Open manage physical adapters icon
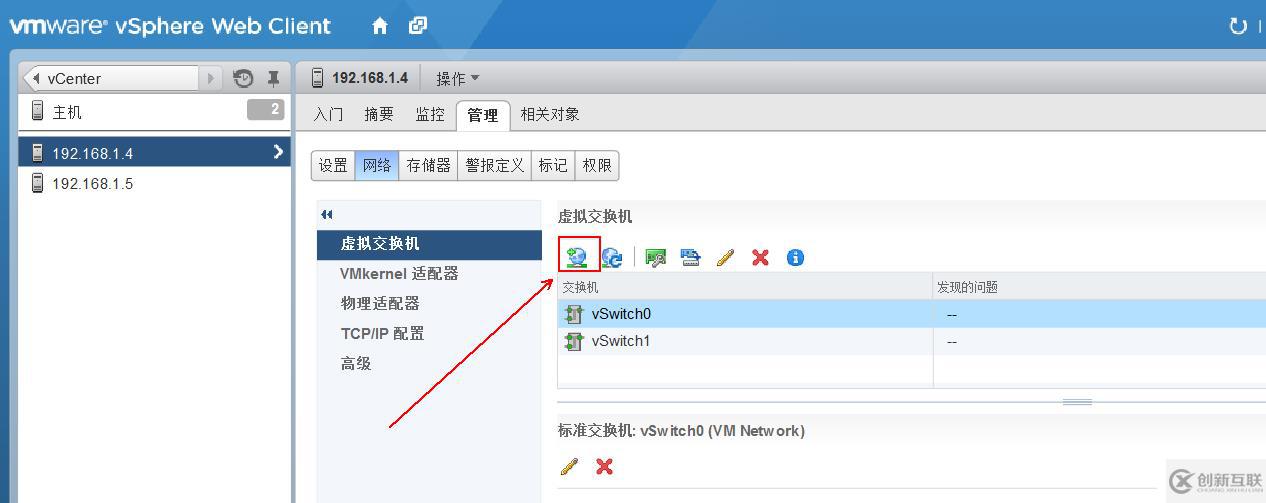 [x=656, y=258]
